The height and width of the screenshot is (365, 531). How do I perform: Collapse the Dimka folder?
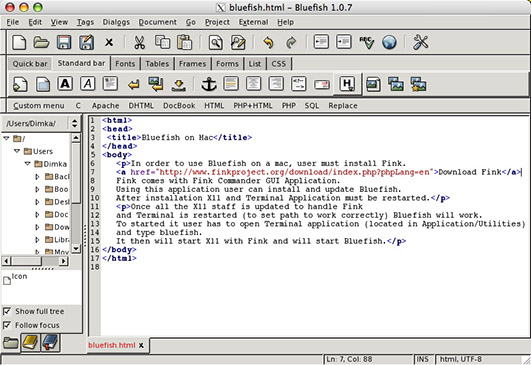point(28,164)
